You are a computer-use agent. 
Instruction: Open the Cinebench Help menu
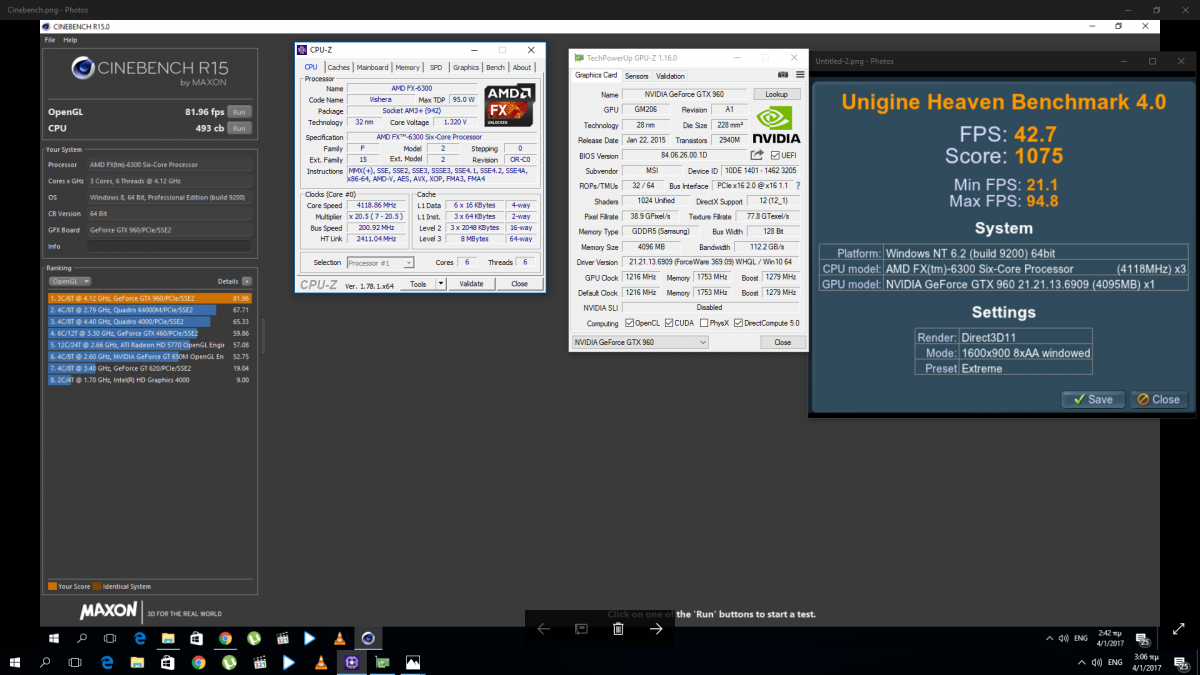70,40
